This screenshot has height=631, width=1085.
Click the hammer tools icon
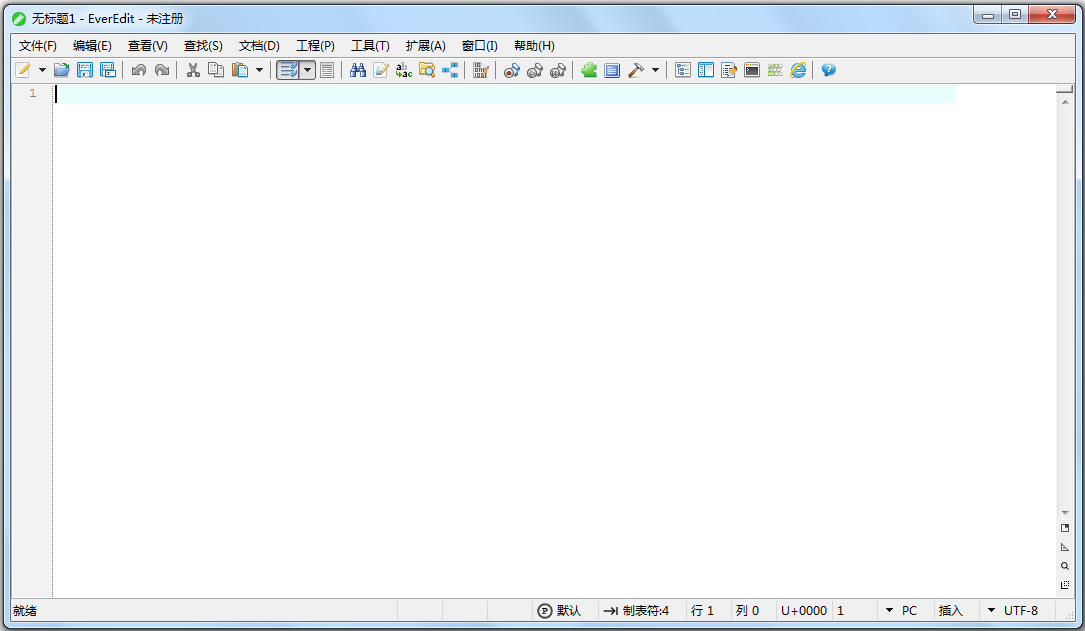(x=635, y=70)
